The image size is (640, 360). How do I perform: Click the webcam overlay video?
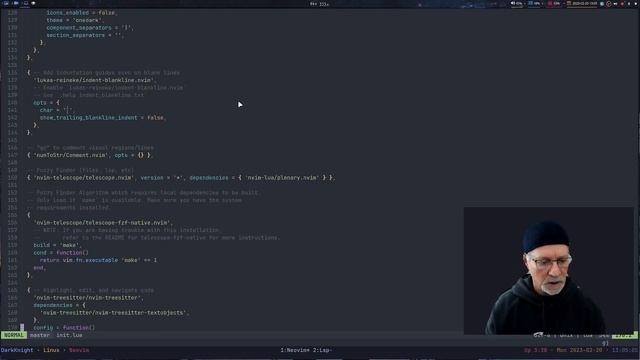tap(549, 271)
